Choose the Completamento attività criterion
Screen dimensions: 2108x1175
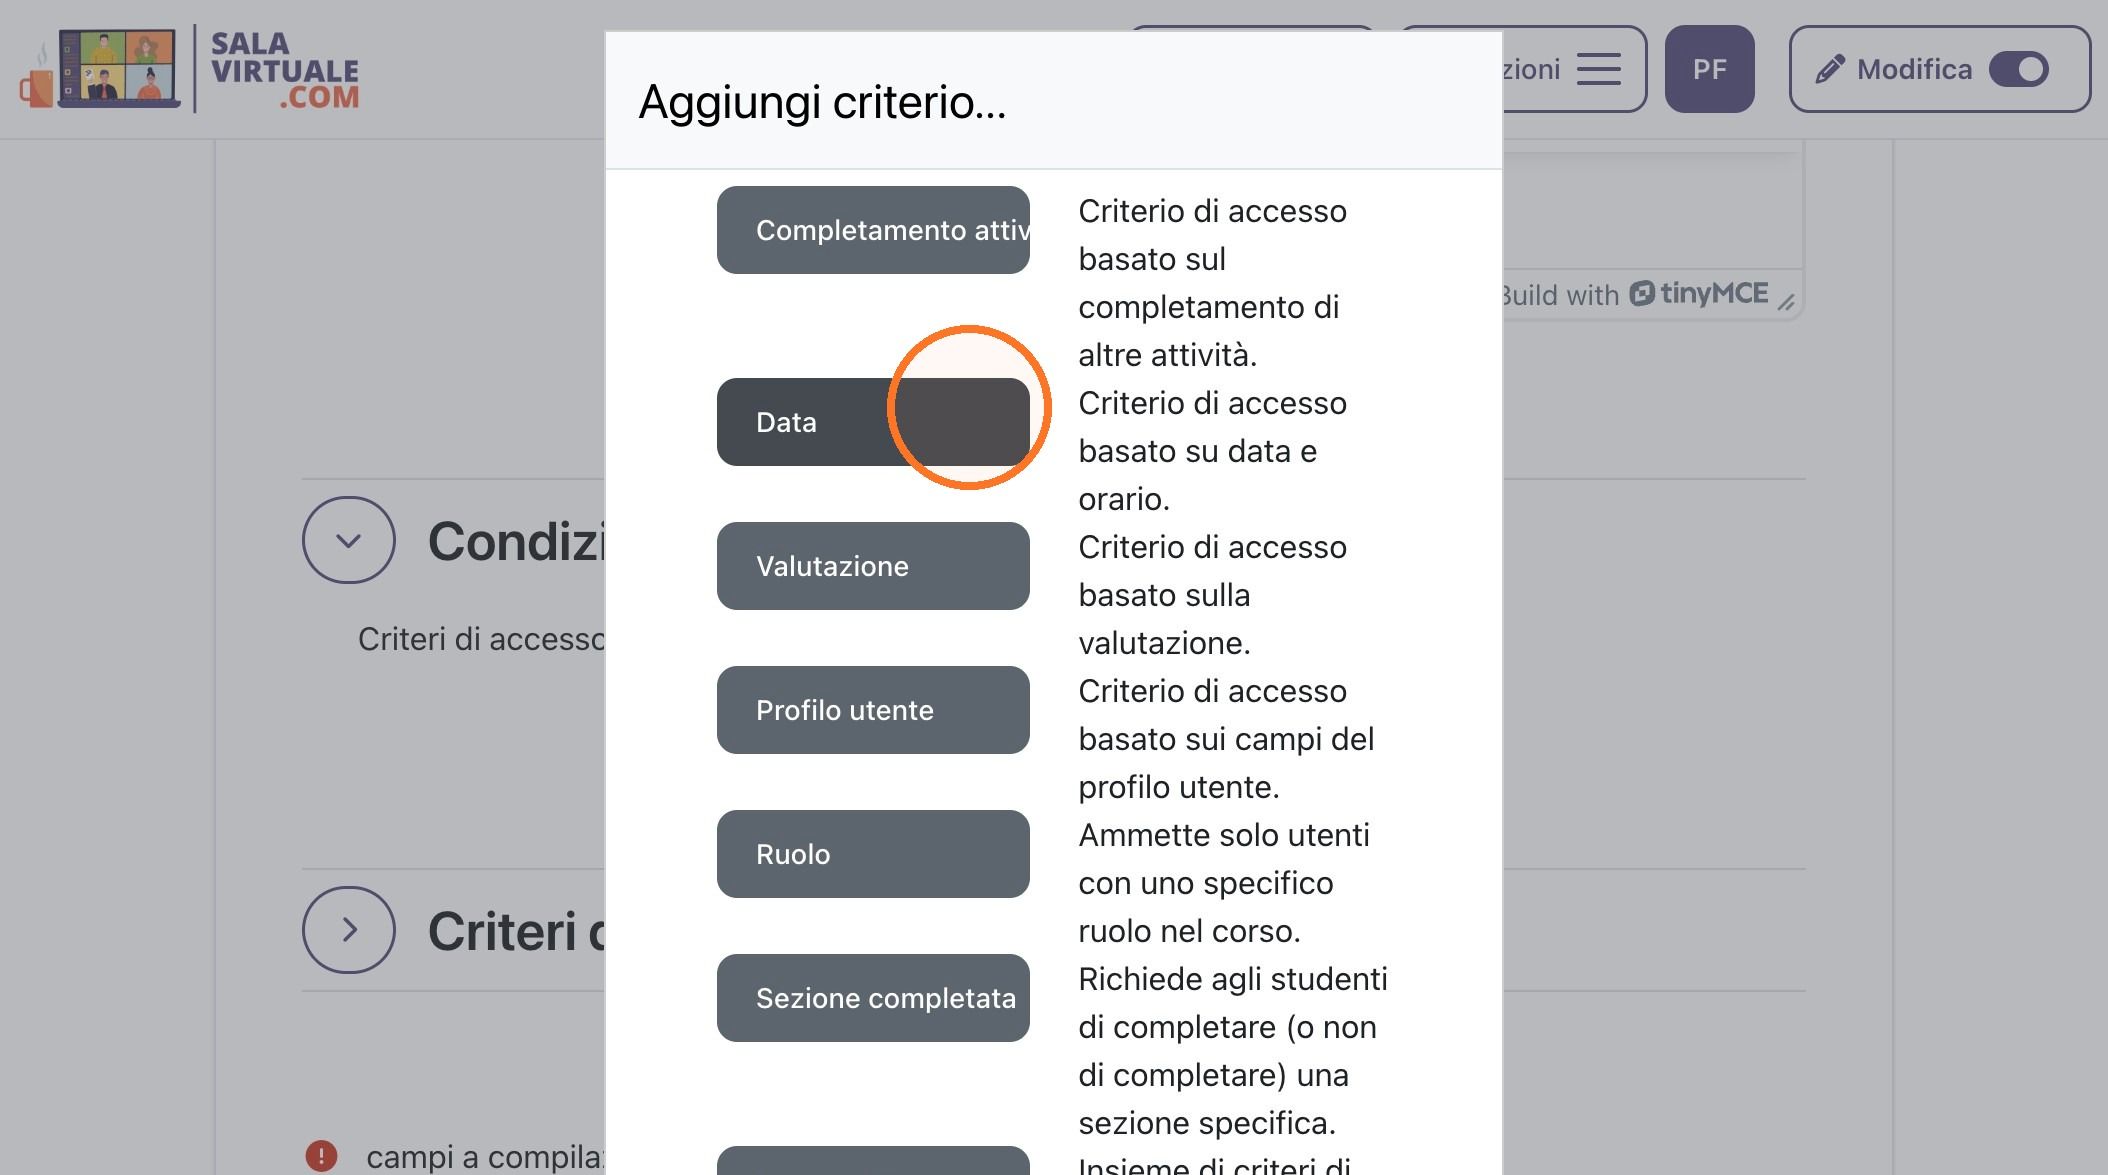click(873, 230)
